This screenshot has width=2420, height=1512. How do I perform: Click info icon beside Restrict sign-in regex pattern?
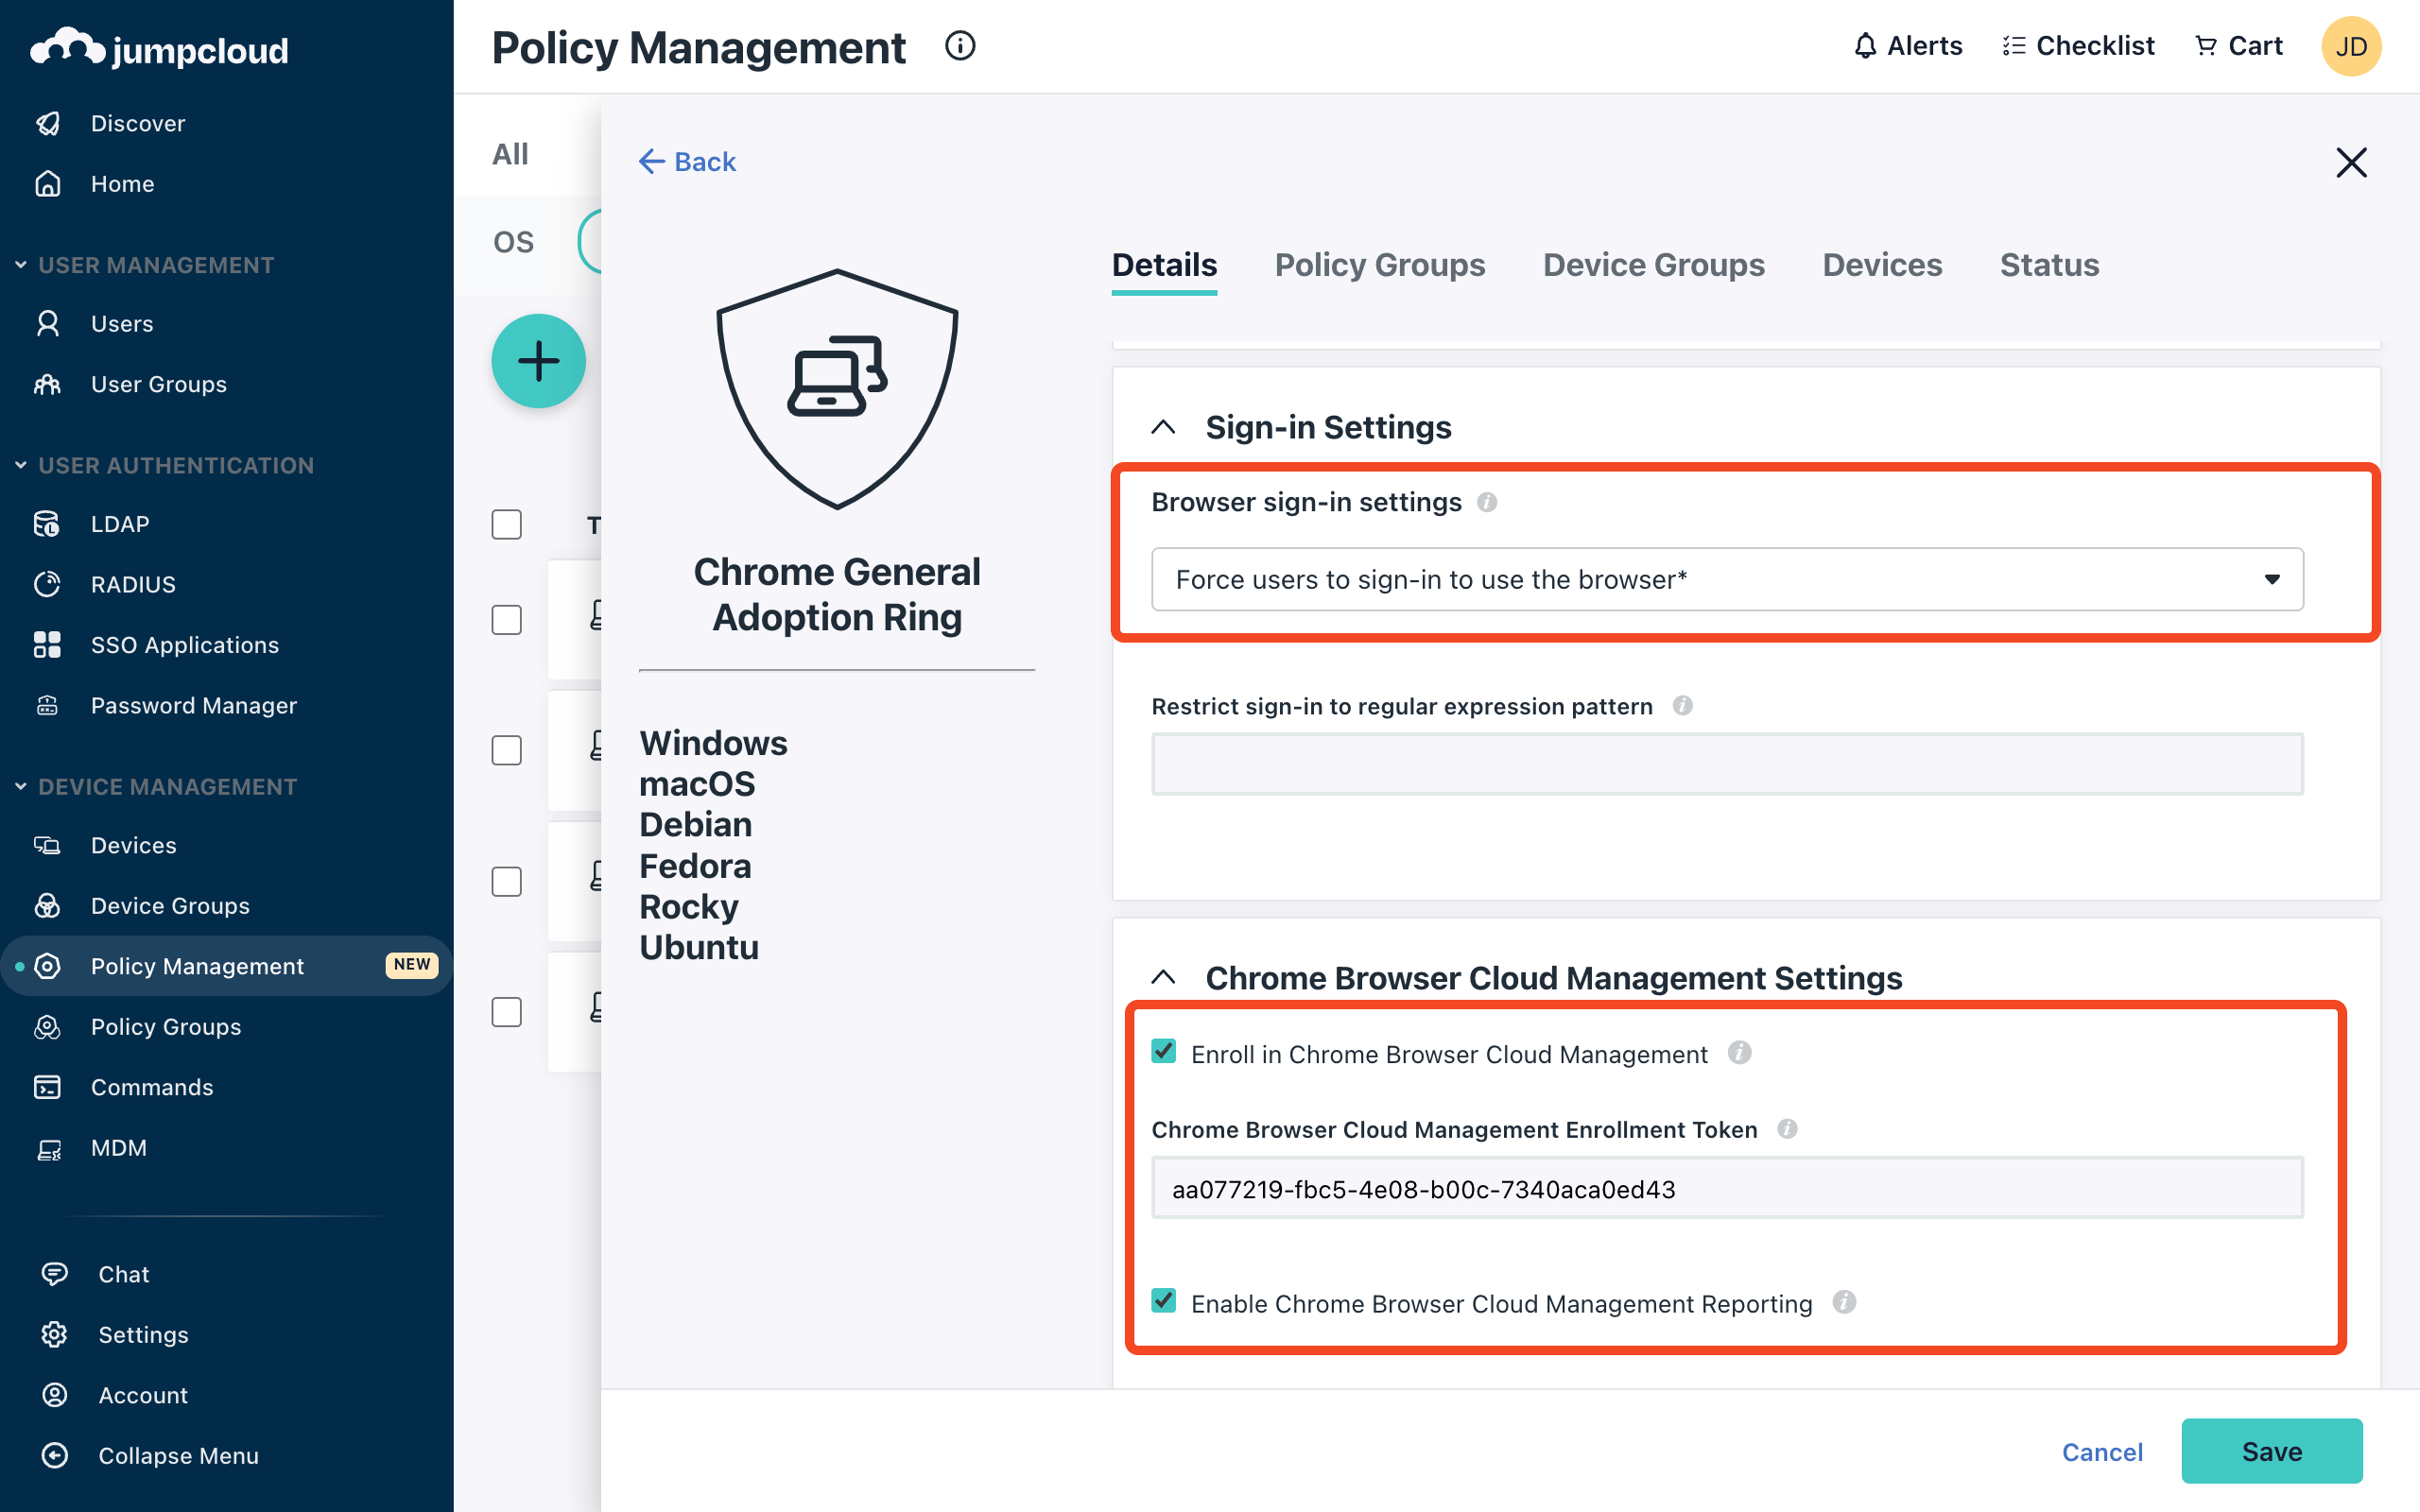(1683, 706)
